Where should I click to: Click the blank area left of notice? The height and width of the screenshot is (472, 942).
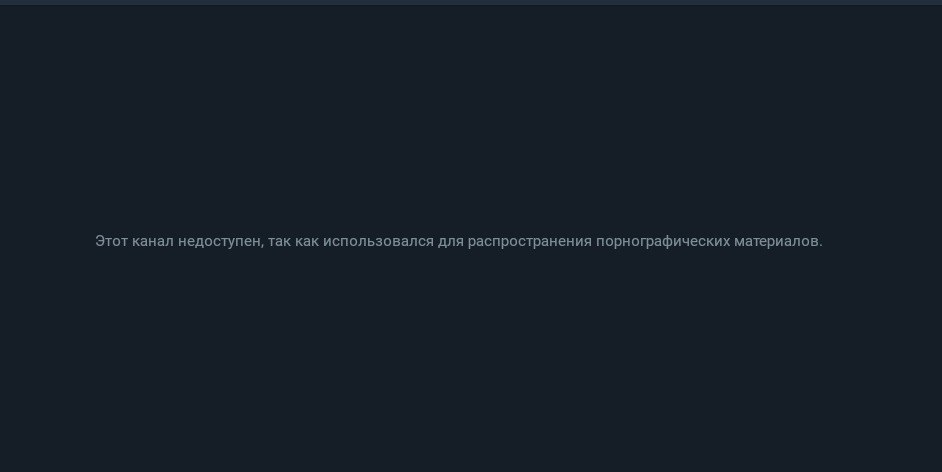tap(47, 241)
